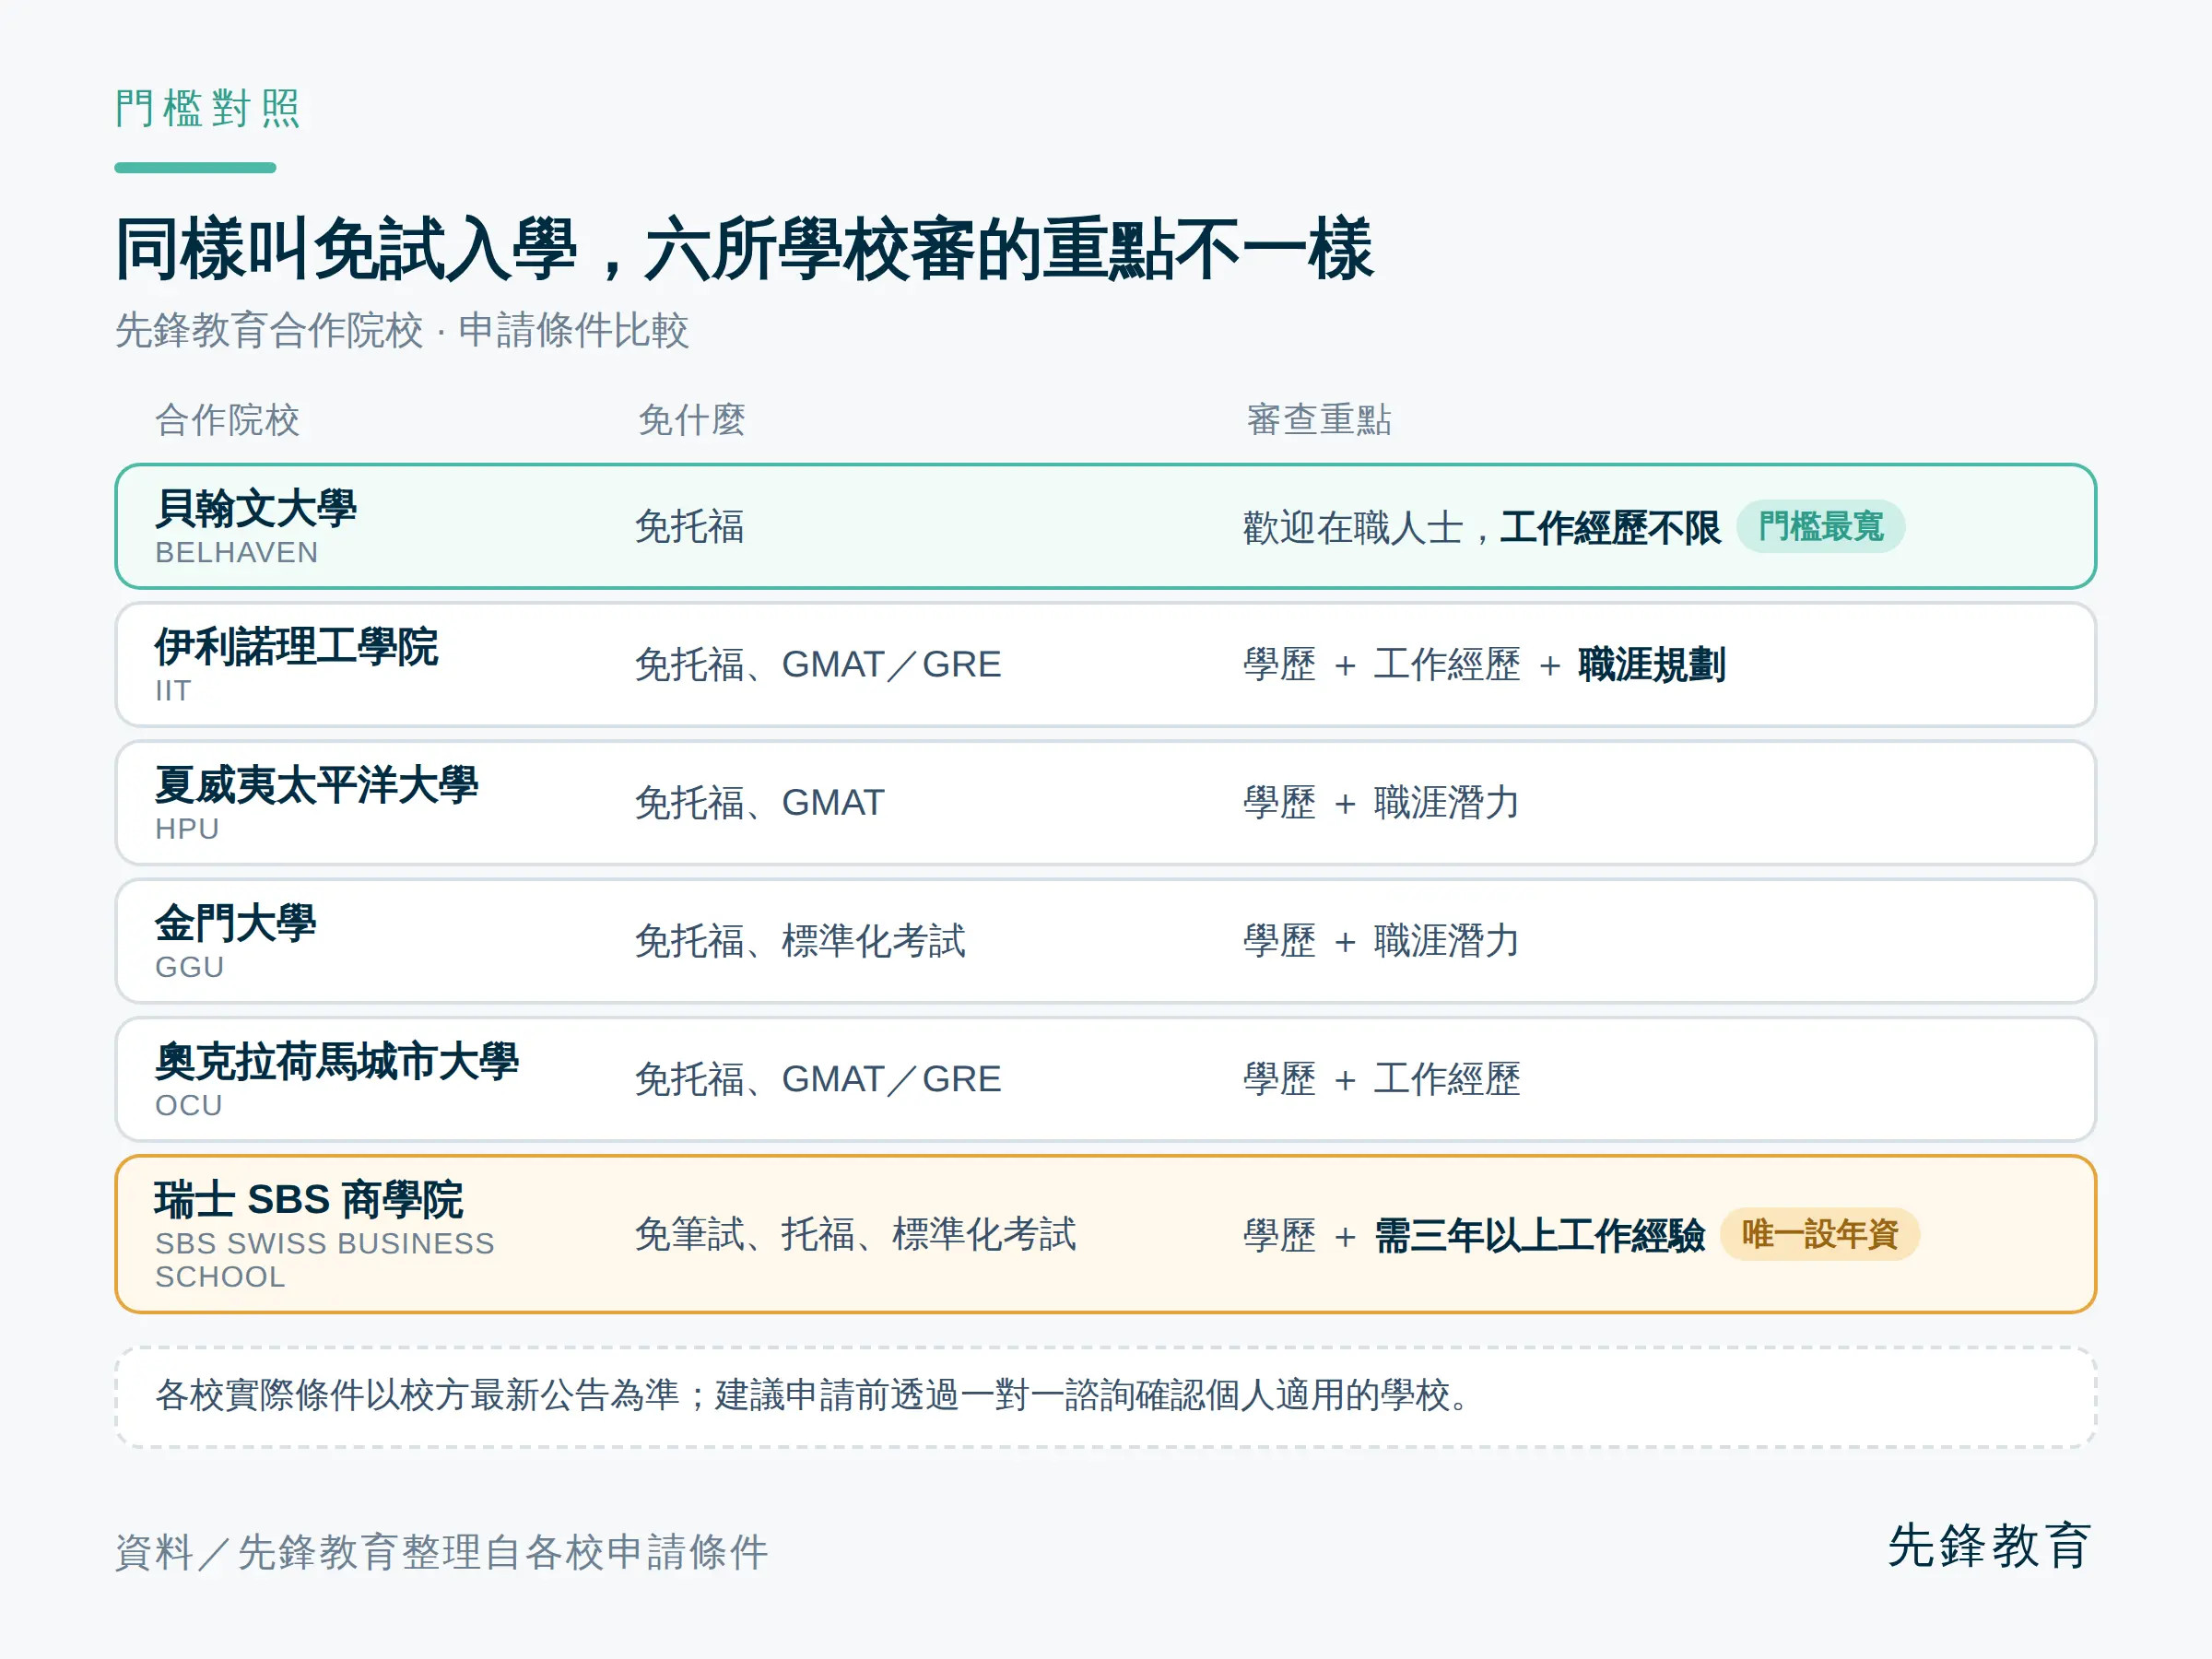Click the 合作院校 column header
The width and height of the screenshot is (2212, 1659).
pyautogui.click(x=228, y=420)
